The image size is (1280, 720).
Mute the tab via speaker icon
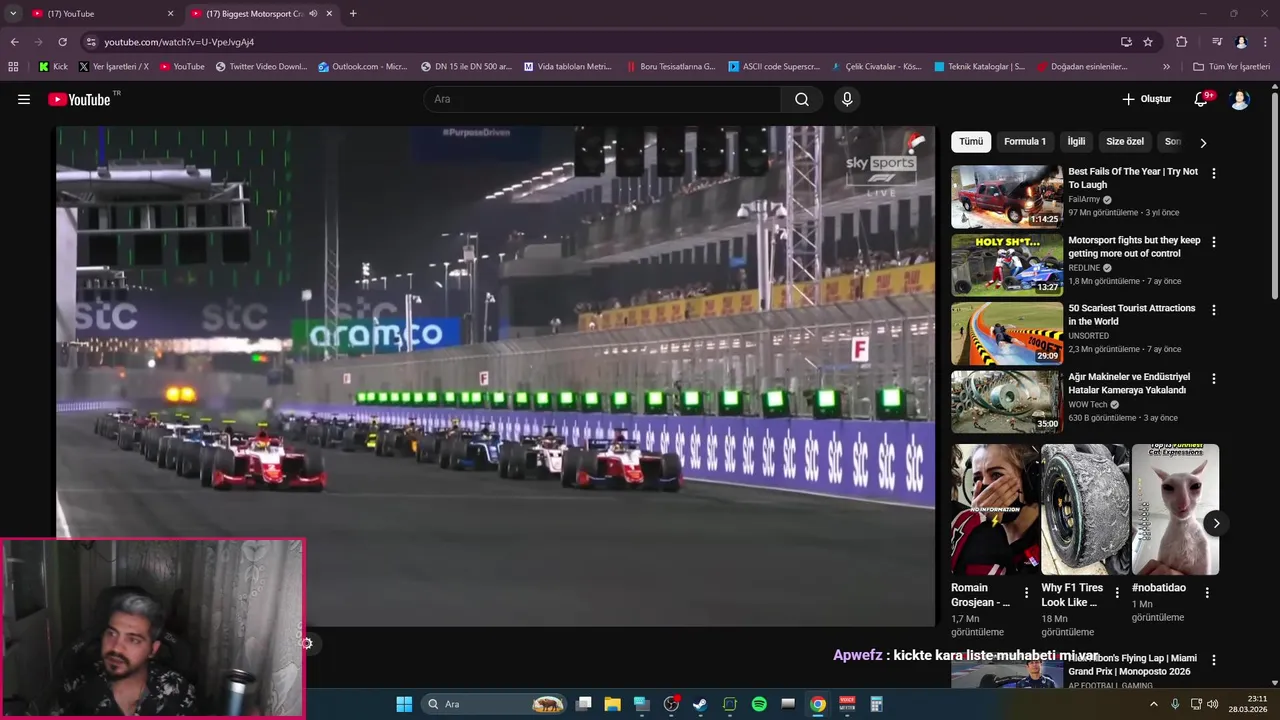tap(313, 14)
